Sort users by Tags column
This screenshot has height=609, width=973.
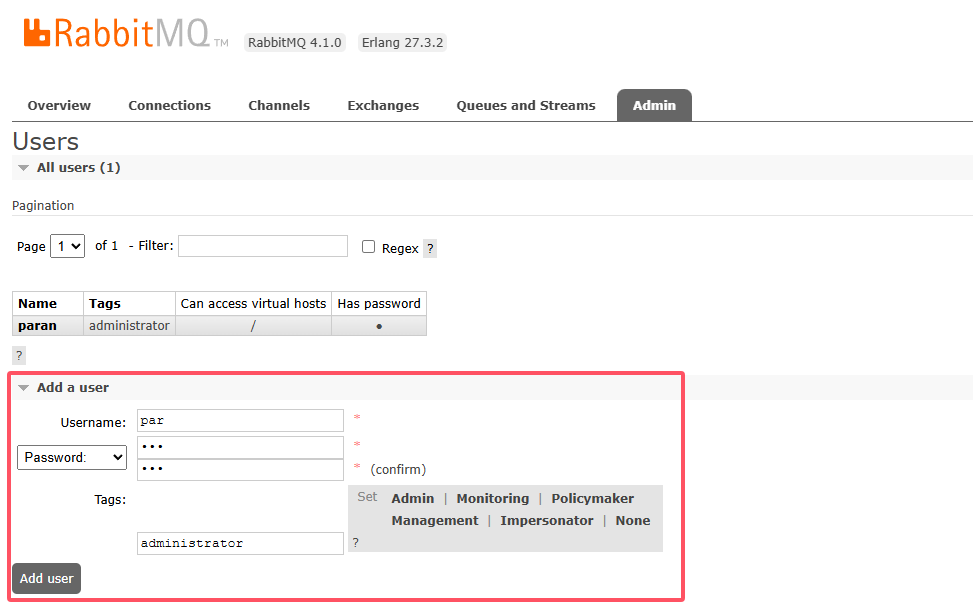click(104, 304)
